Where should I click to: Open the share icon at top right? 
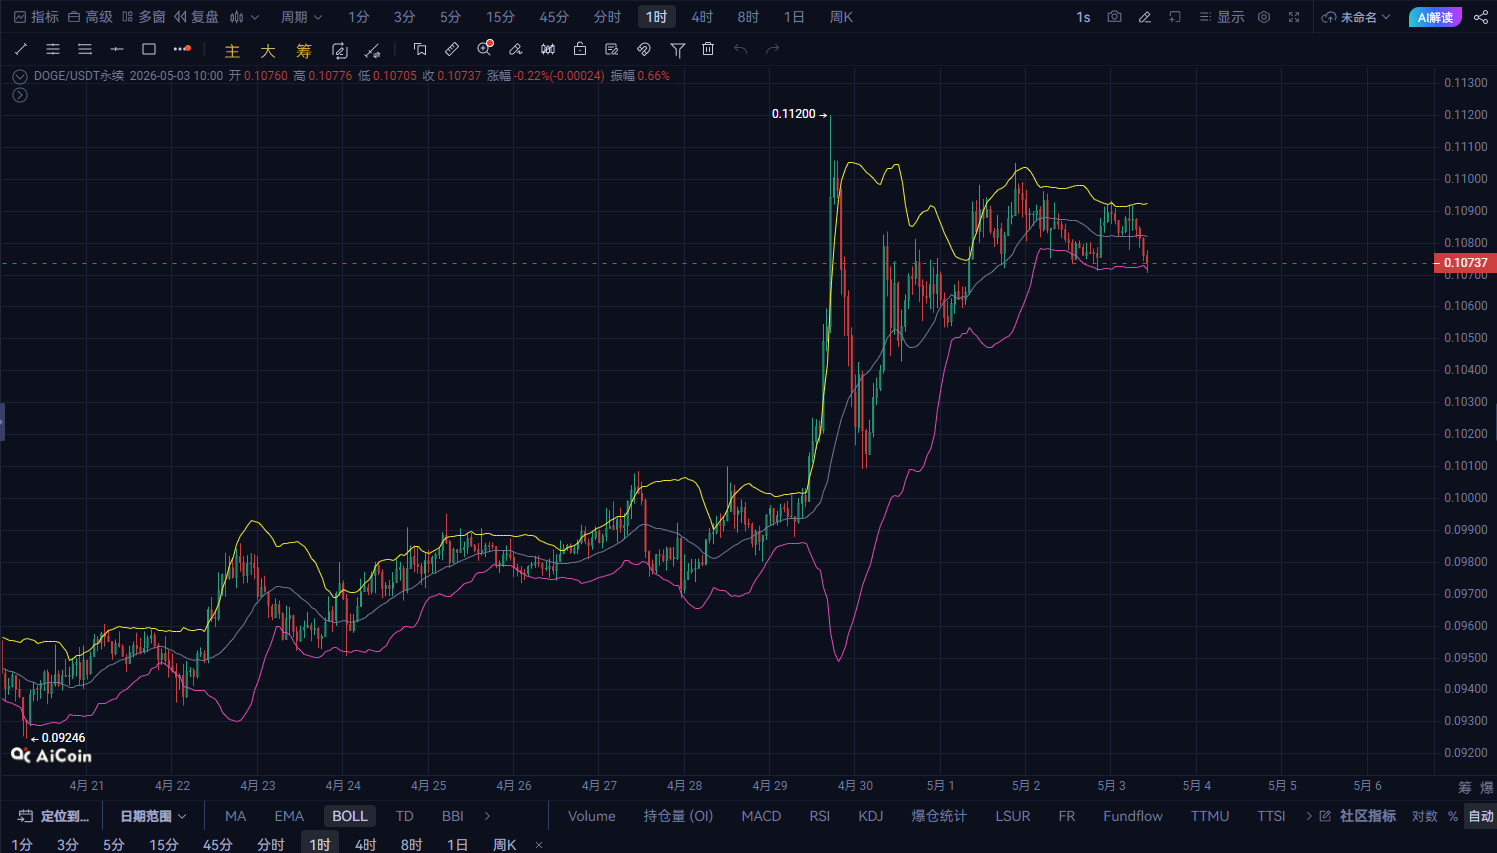[1481, 17]
